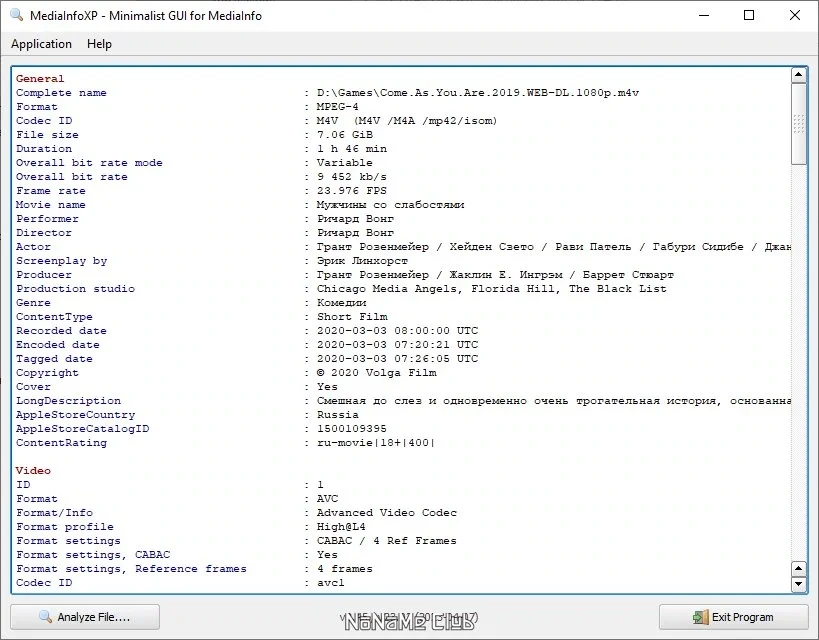Close the MediaInfoXP window
This screenshot has width=819, height=640.
795,15
